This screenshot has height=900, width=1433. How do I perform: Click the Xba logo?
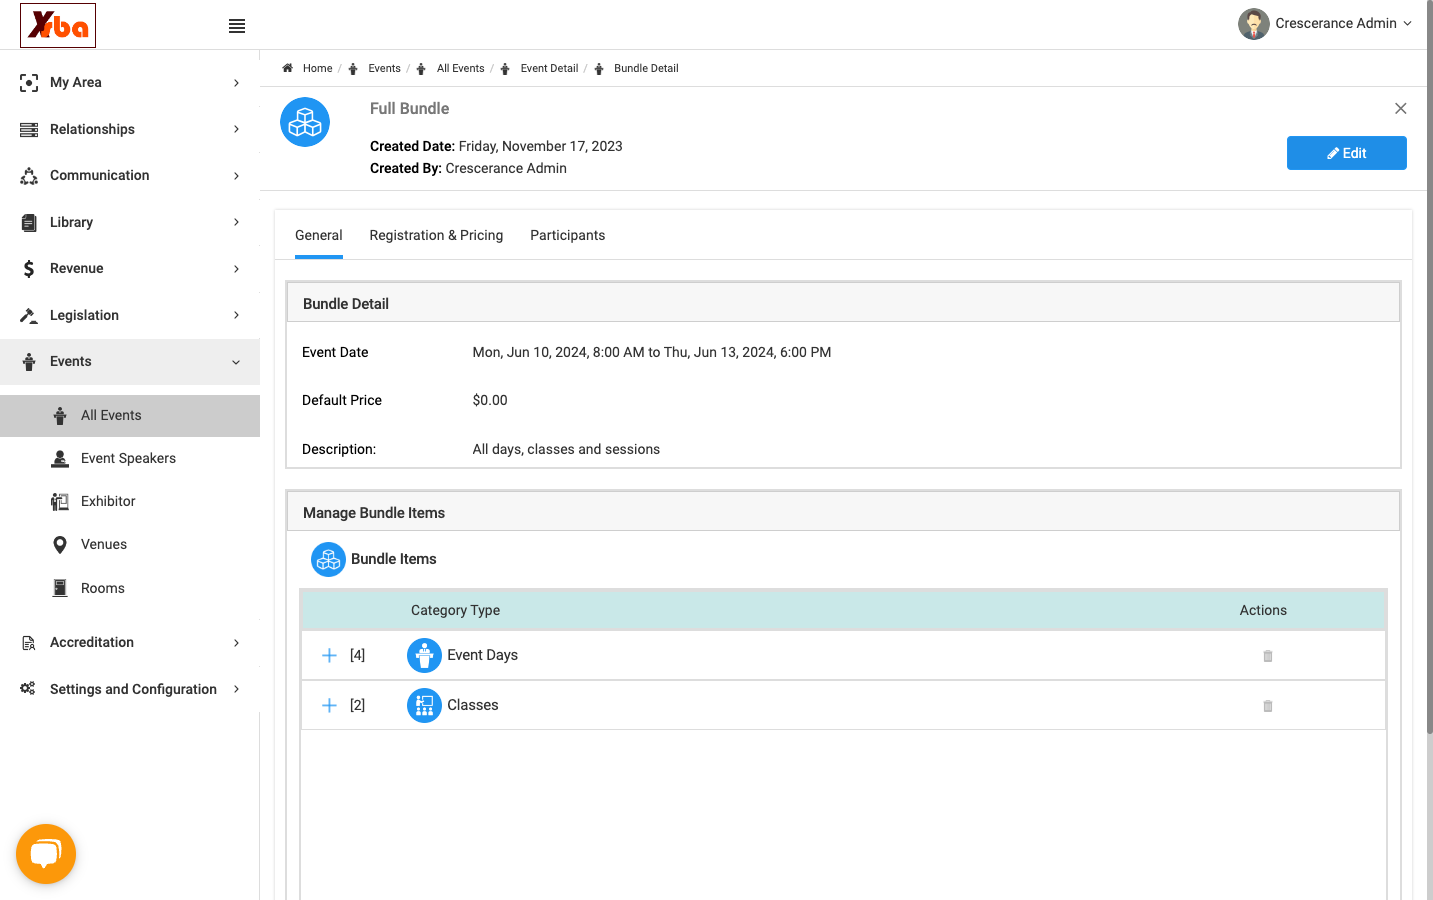pyautogui.click(x=58, y=25)
